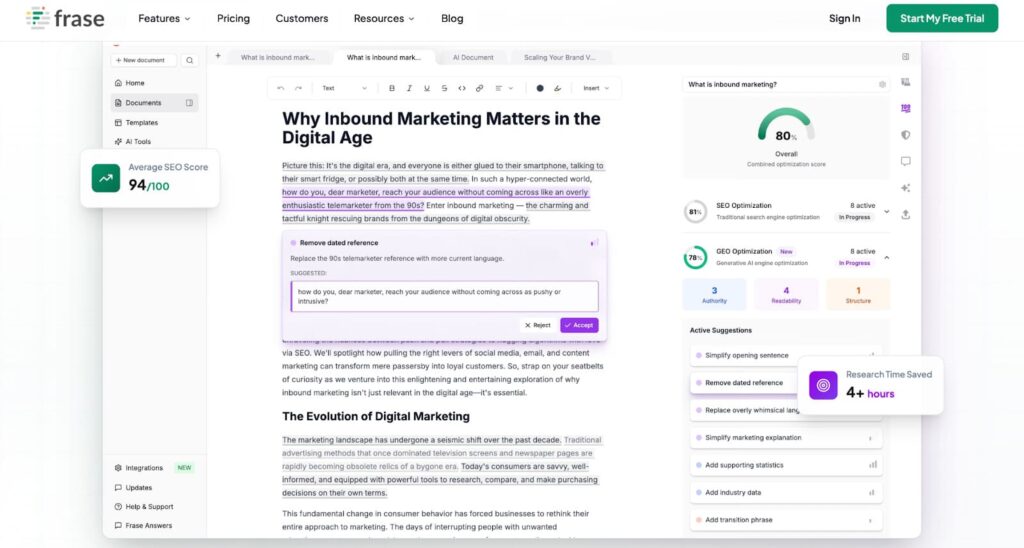Click the Start My Free Trial button
Image resolution: width=1024 pixels, height=548 pixels.
coord(941,18)
